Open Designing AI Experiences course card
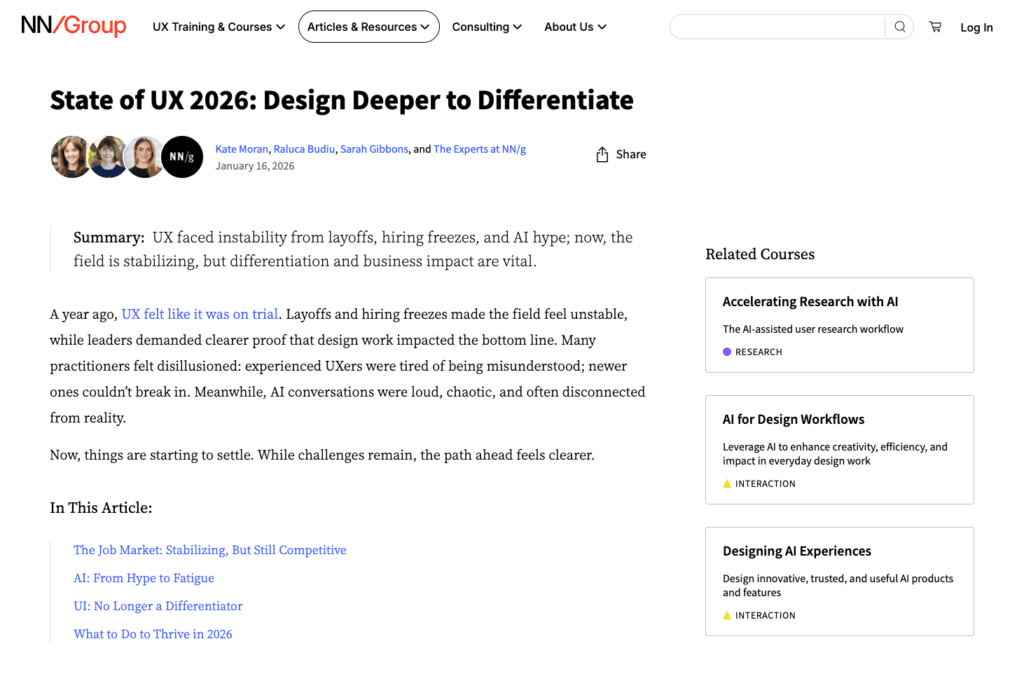 coord(839,581)
